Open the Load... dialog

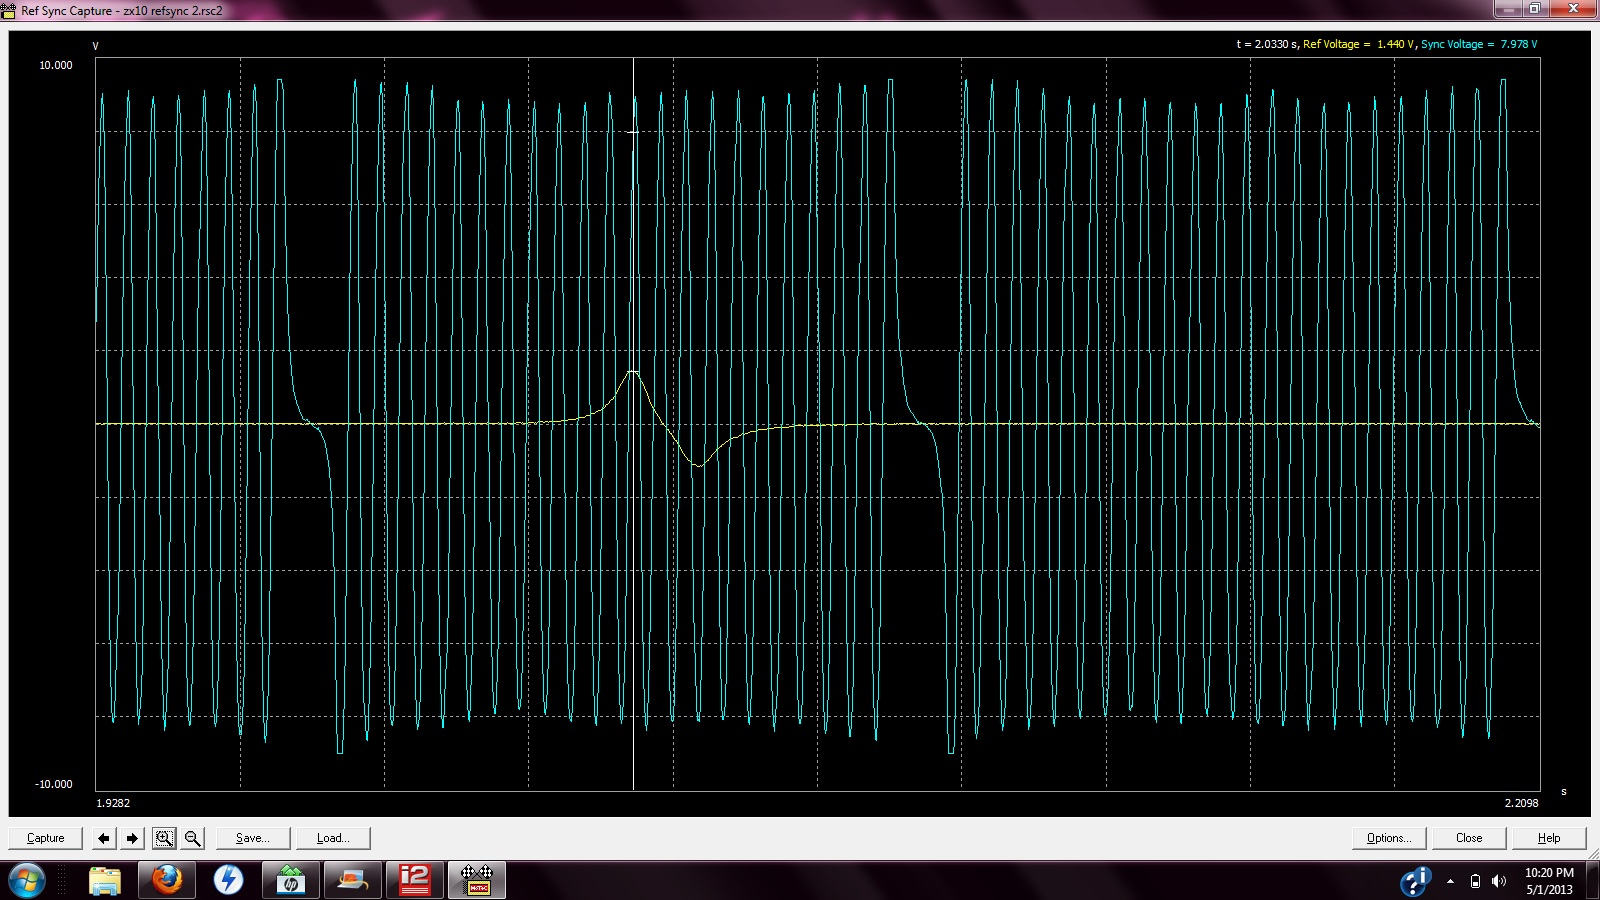333,838
